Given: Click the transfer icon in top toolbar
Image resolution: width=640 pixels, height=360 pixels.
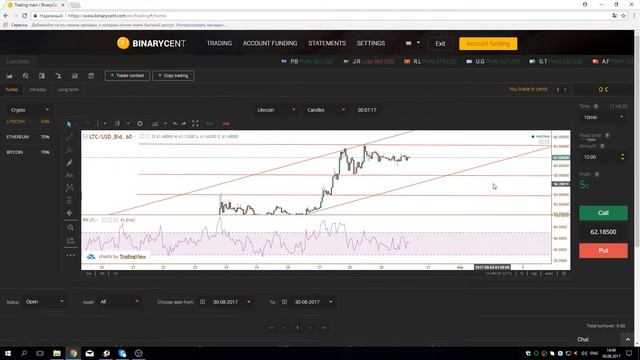Looking at the screenshot, I should click(x=58, y=76).
